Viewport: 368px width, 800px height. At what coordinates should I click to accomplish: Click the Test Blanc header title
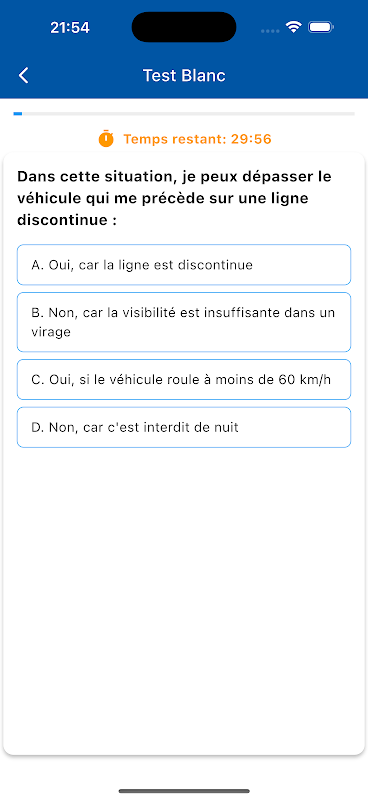click(184, 76)
